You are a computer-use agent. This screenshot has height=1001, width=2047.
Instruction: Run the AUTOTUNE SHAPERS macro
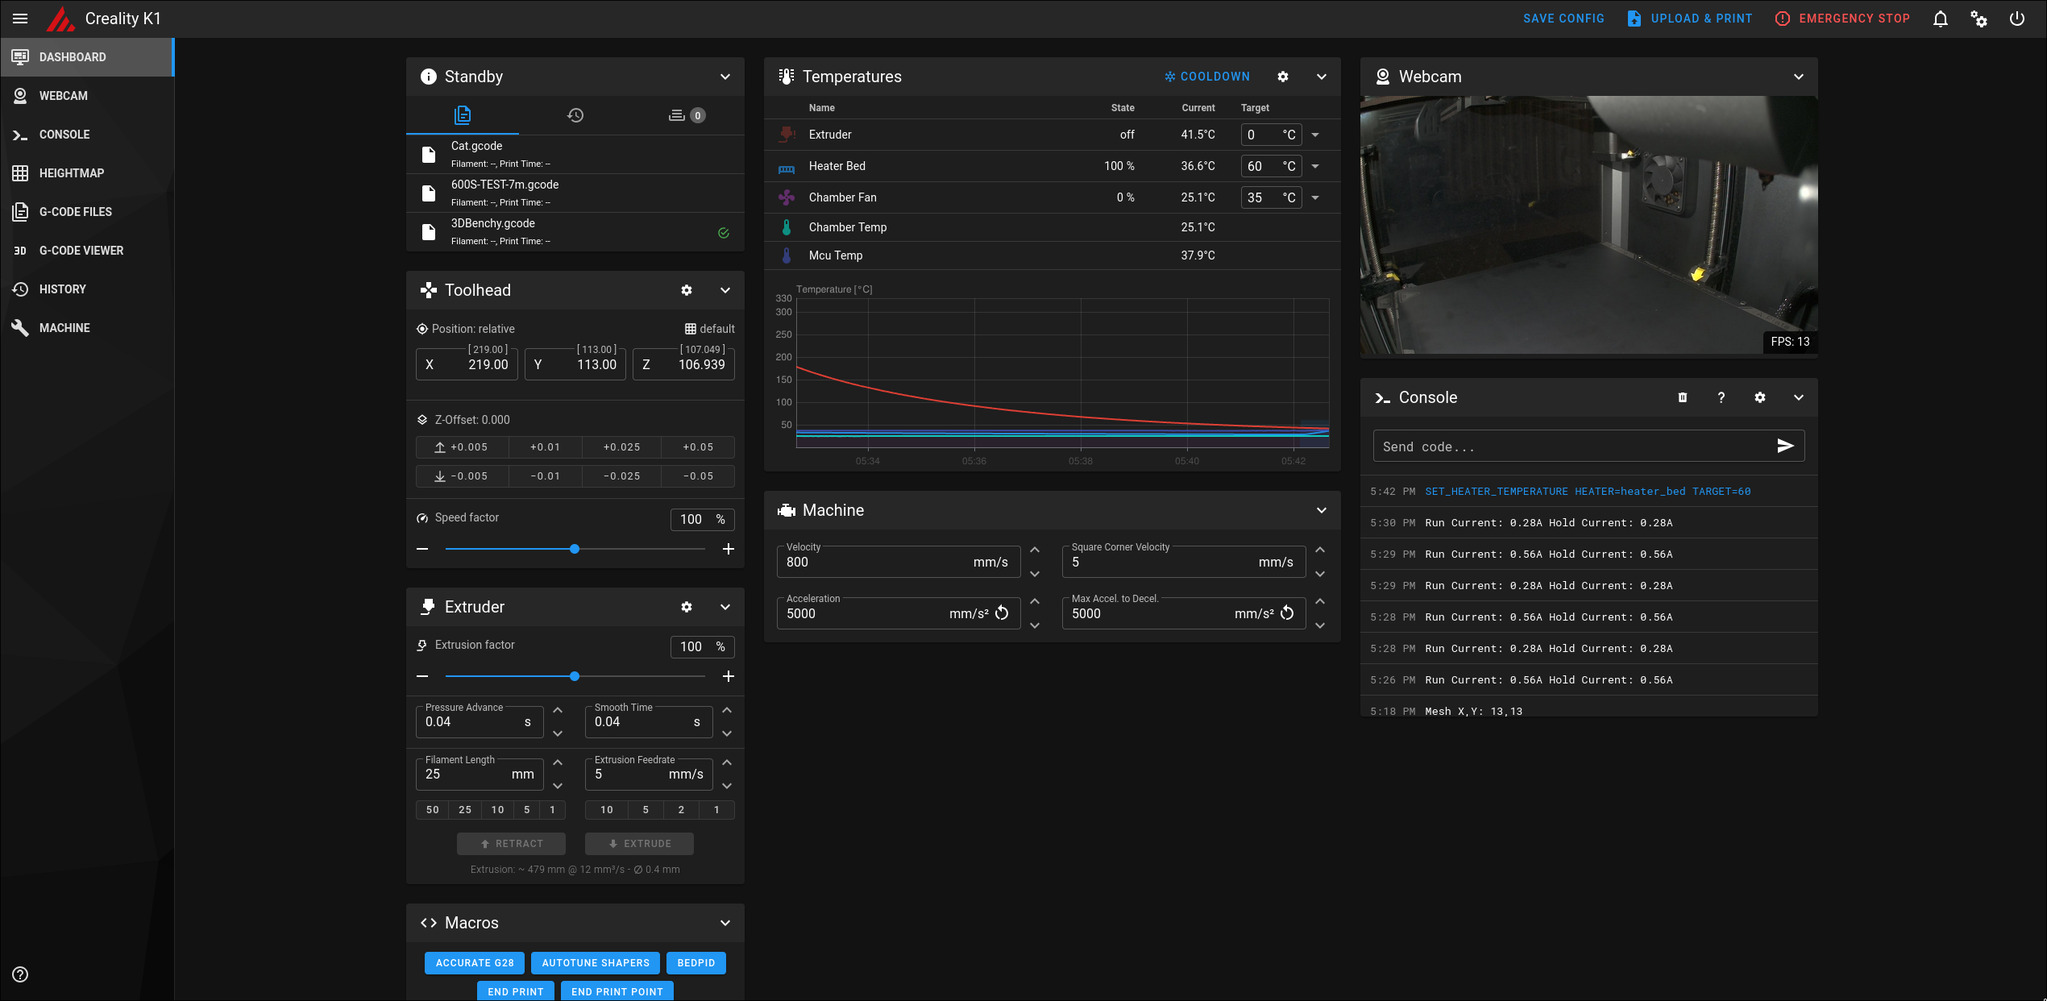point(595,963)
